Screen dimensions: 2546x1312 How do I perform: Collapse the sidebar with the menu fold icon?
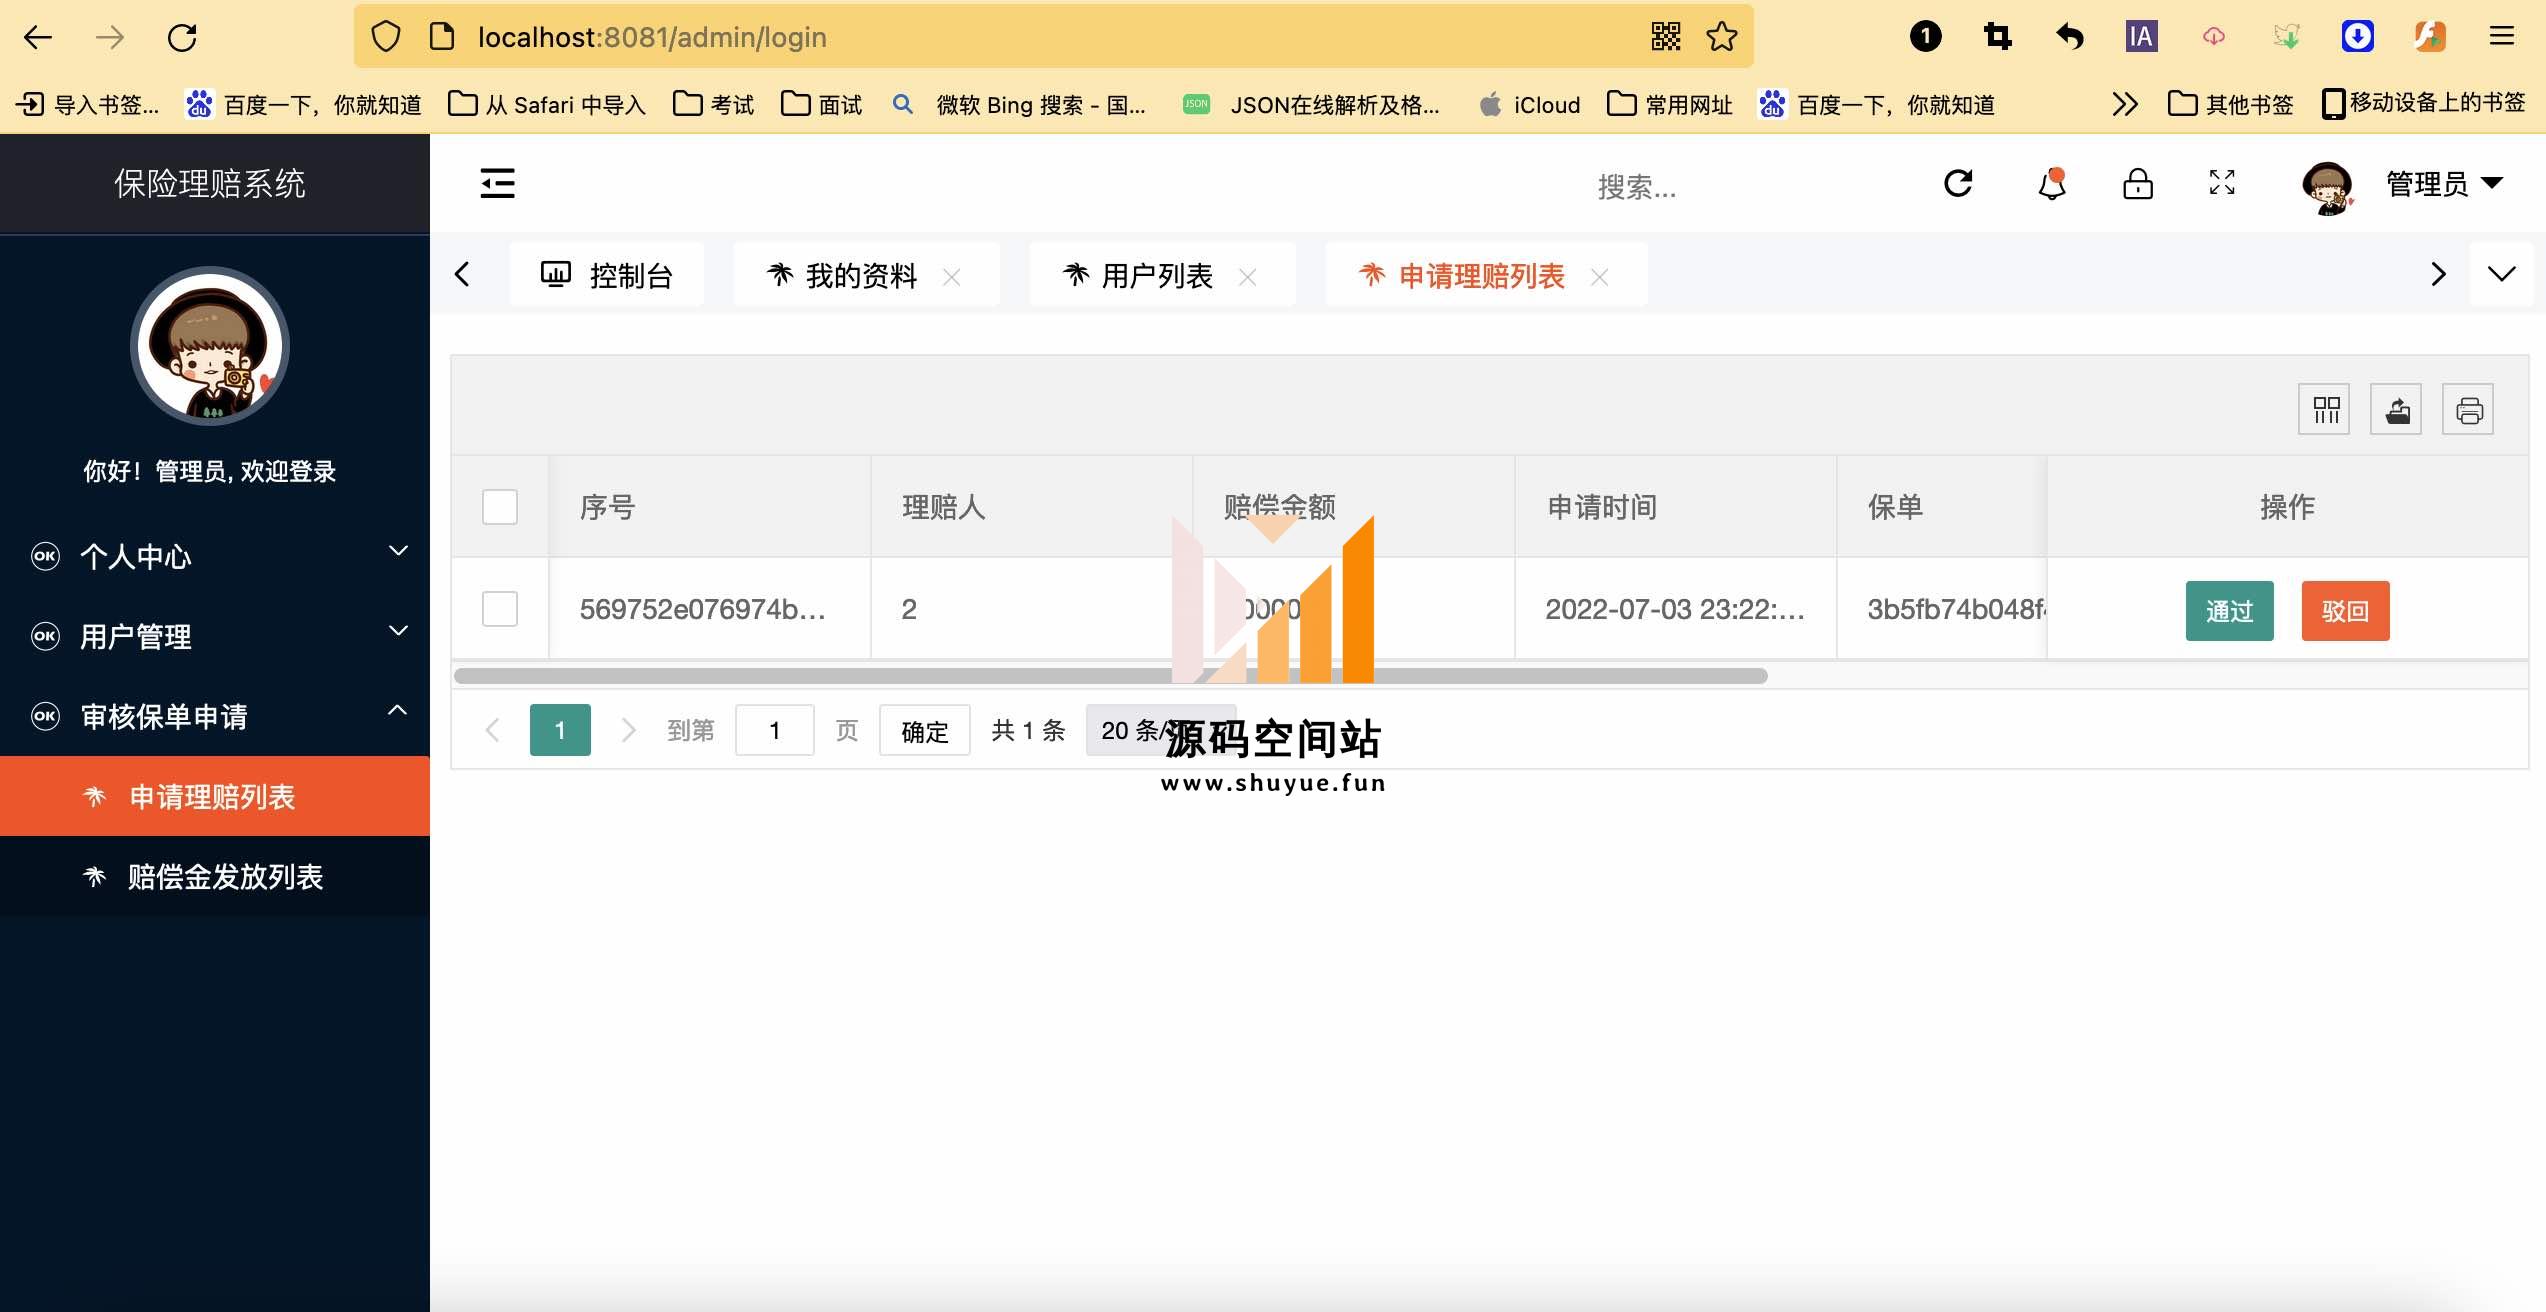497,184
